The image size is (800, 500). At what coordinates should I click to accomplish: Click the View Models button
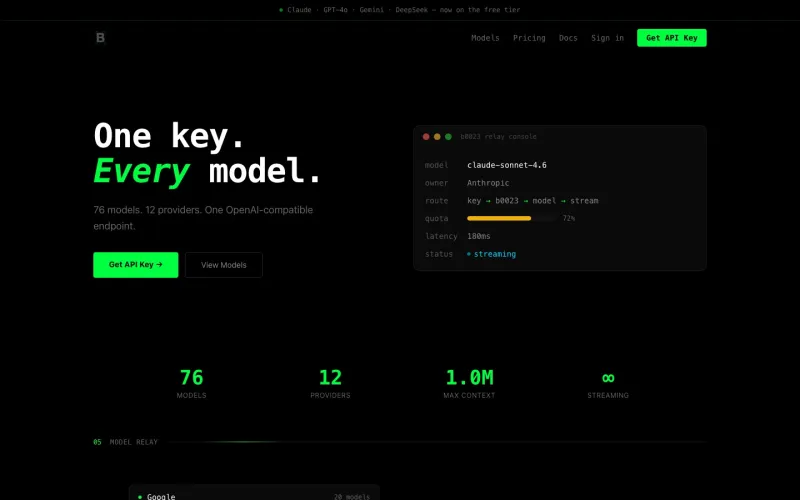click(x=223, y=265)
